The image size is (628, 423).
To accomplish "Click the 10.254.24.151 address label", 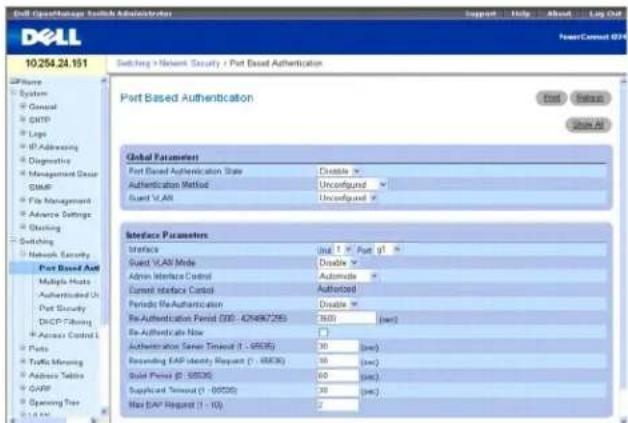I will click(56, 63).
